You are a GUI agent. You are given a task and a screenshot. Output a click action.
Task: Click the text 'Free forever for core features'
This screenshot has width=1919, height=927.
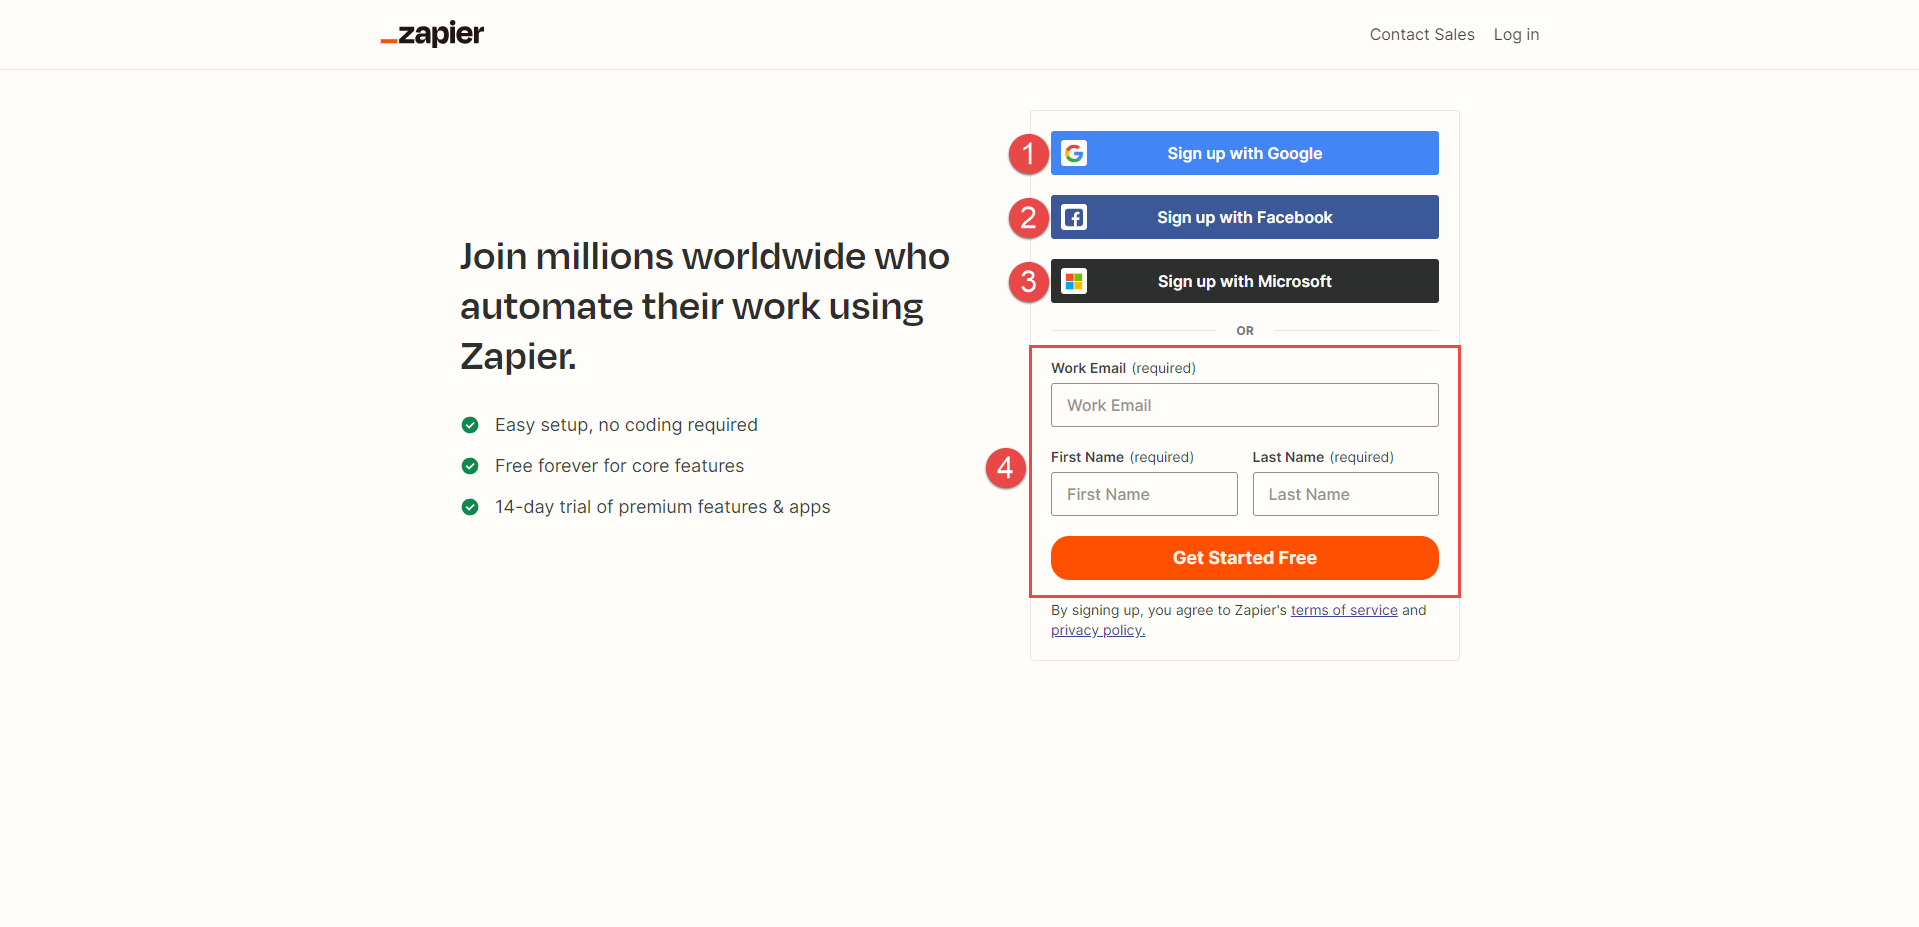point(619,466)
